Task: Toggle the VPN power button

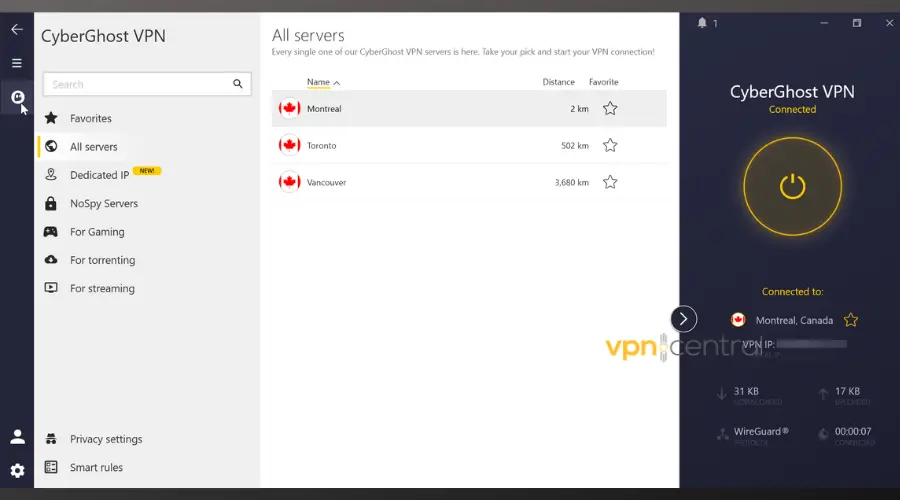Action: [792, 186]
